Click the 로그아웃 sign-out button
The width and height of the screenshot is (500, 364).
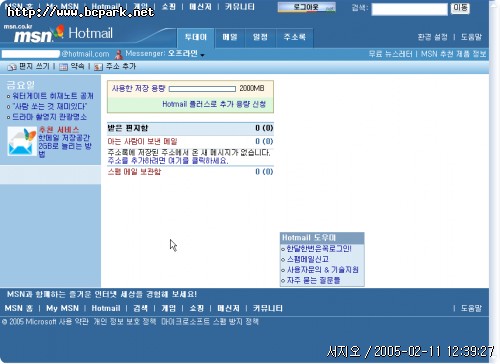coord(306,7)
